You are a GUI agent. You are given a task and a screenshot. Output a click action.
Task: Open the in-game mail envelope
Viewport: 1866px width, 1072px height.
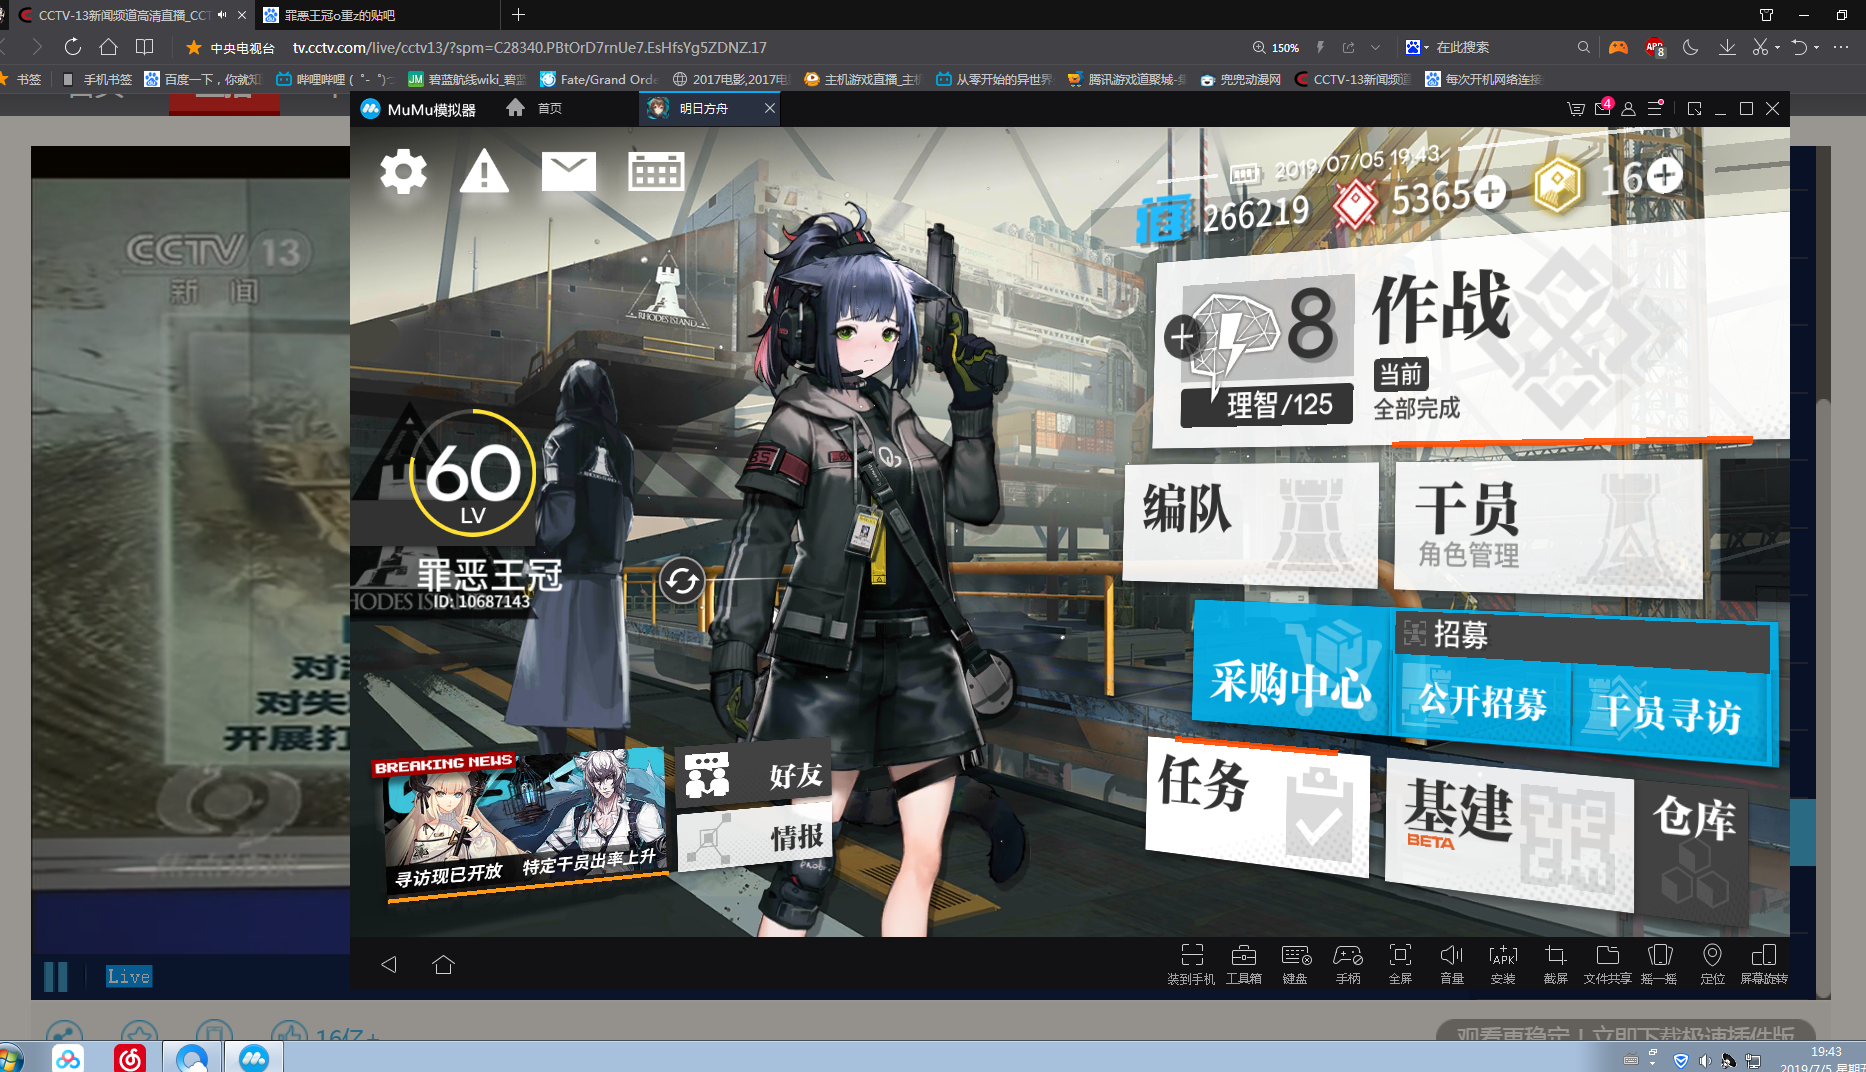(568, 171)
